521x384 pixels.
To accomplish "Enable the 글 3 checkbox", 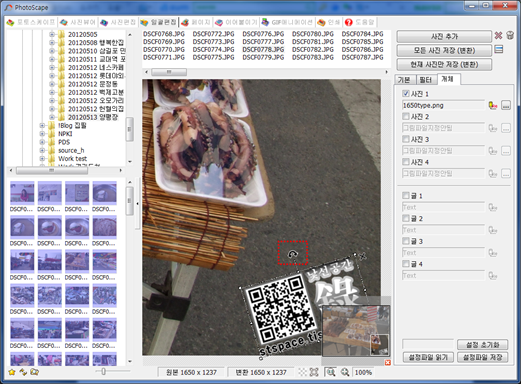I will 406,241.
